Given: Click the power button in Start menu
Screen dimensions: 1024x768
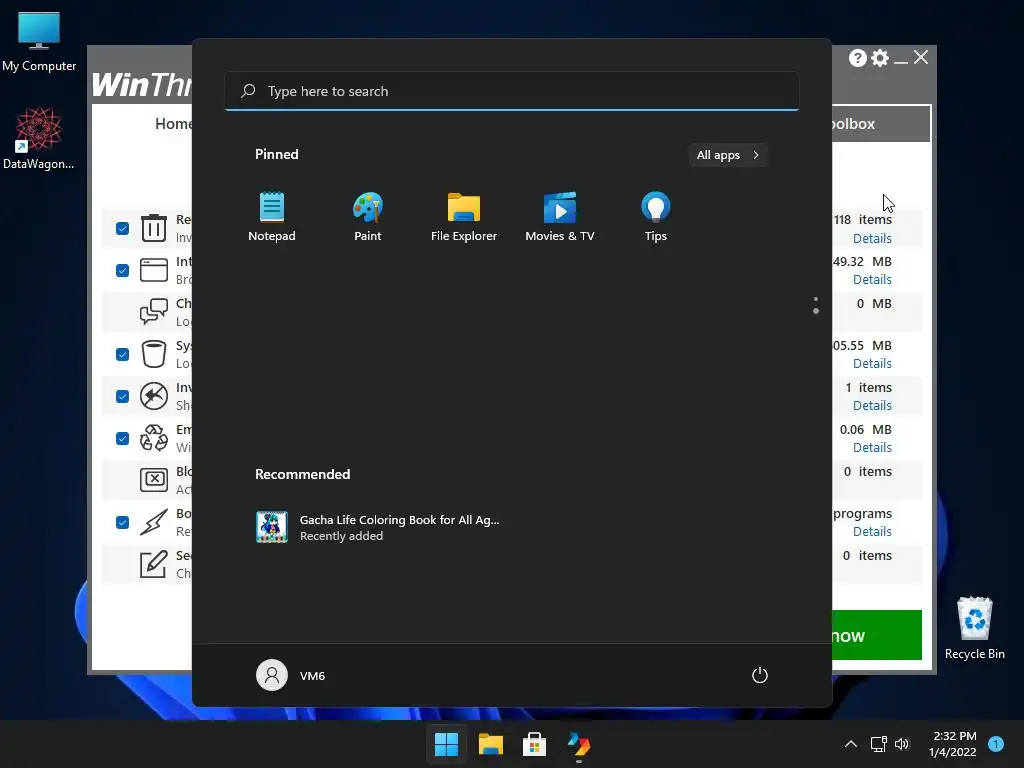Looking at the screenshot, I should 760,675.
